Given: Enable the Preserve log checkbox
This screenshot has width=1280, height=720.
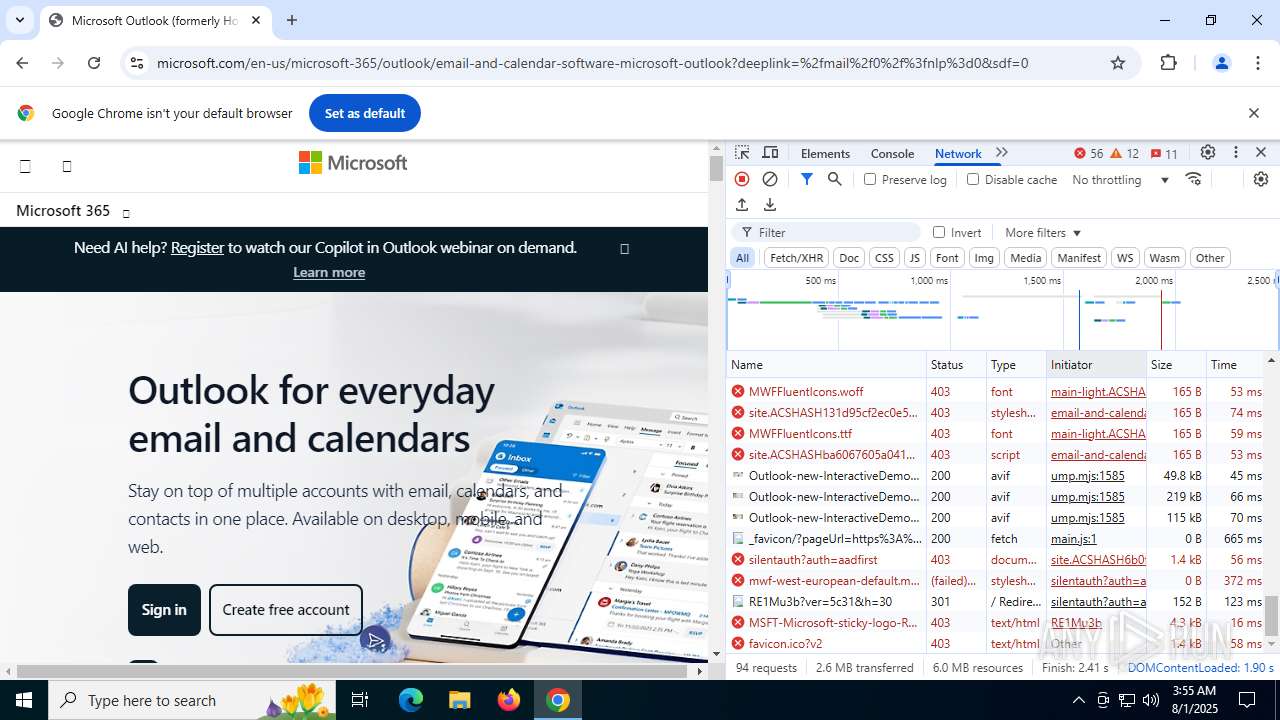Looking at the screenshot, I should 870,179.
